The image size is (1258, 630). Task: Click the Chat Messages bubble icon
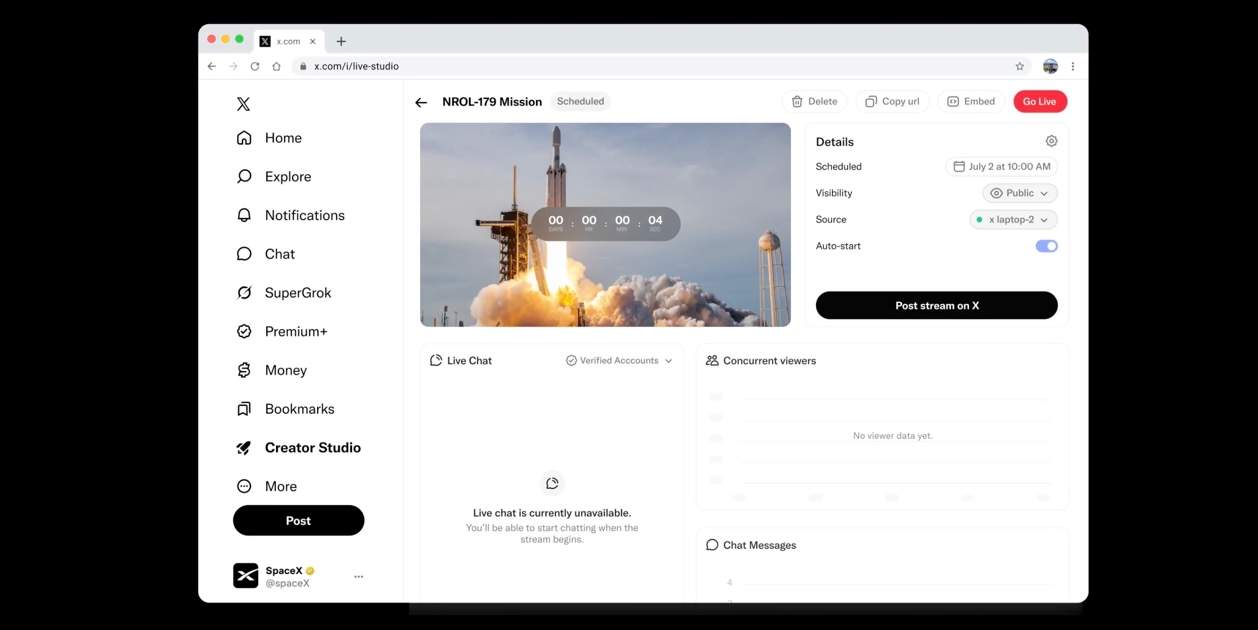712,545
